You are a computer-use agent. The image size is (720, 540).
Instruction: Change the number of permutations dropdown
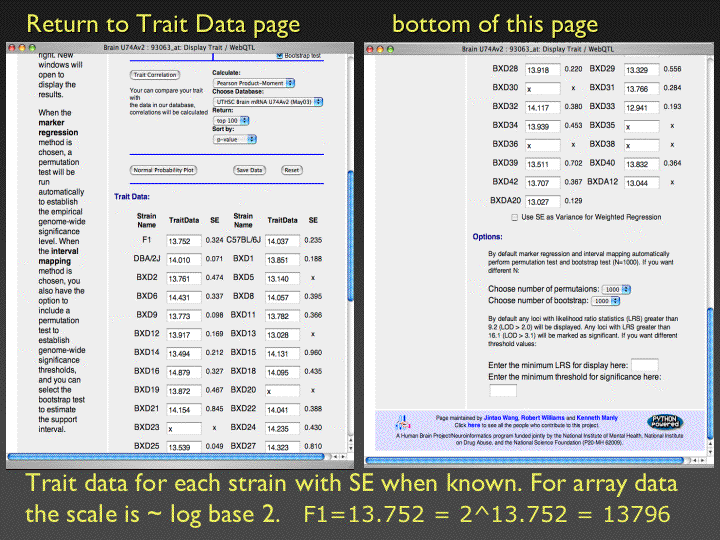604,288
